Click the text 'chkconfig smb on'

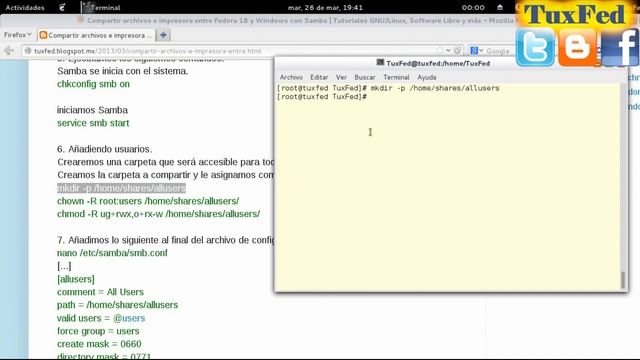[x=93, y=84]
